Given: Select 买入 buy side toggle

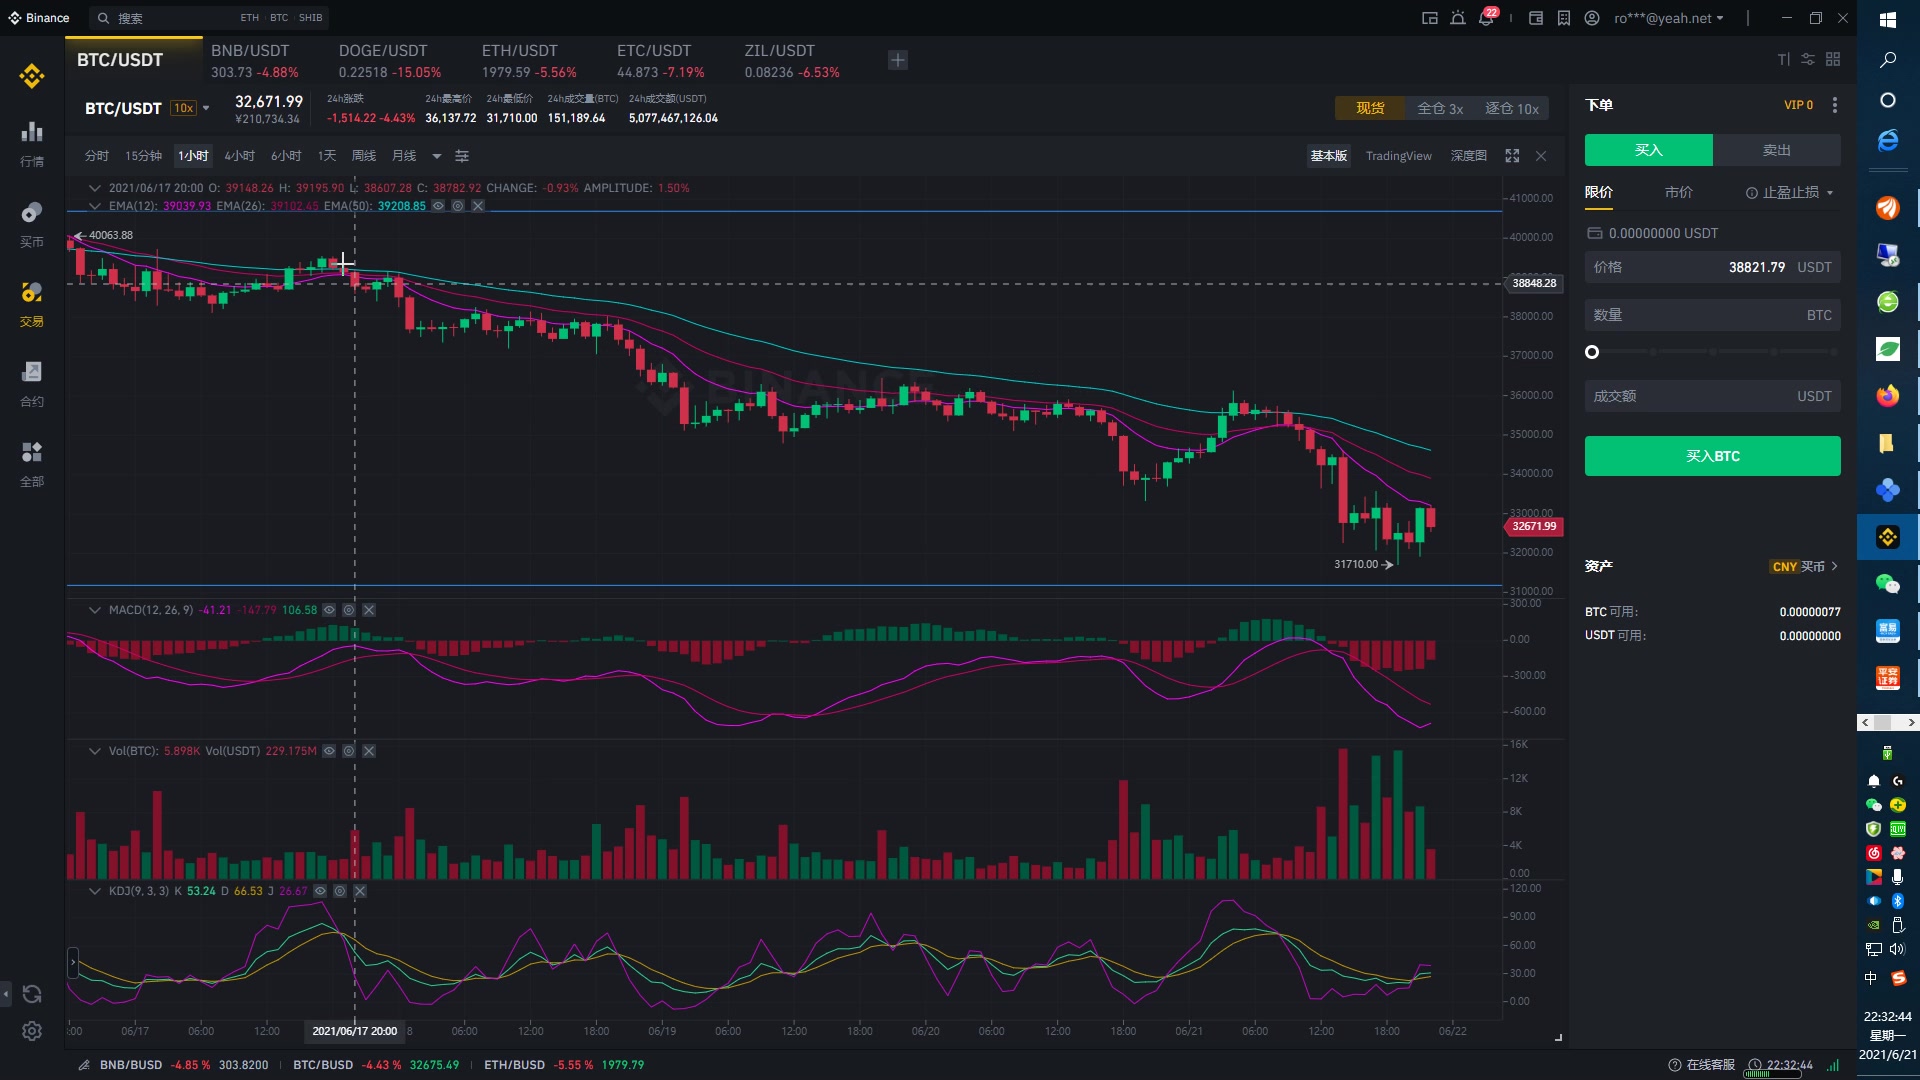Looking at the screenshot, I should click(1648, 150).
